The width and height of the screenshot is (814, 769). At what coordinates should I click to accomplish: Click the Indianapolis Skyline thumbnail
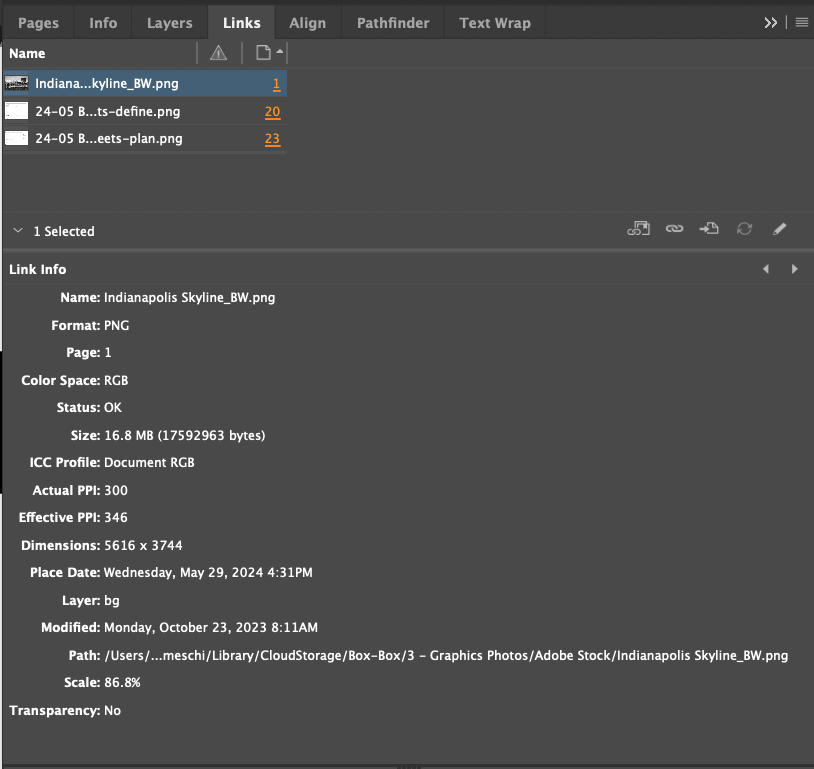tap(17, 84)
